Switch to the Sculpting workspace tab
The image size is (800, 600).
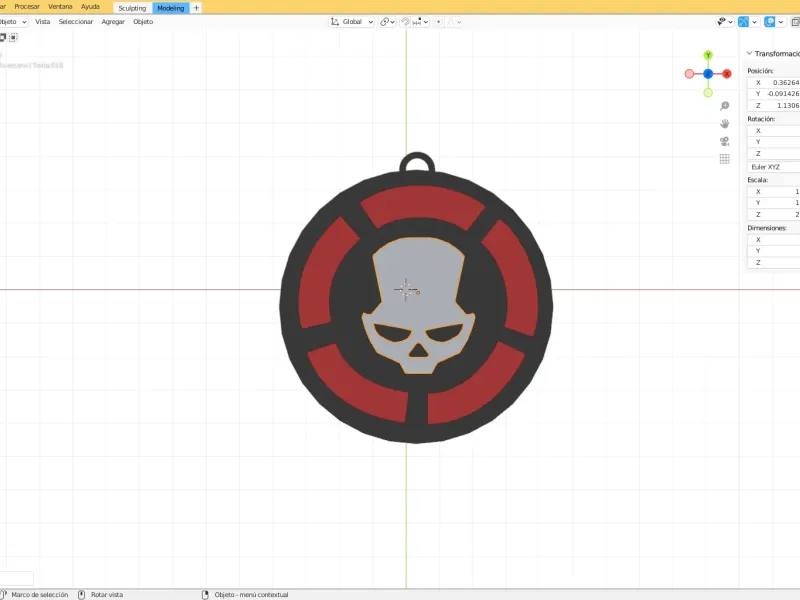tap(132, 8)
